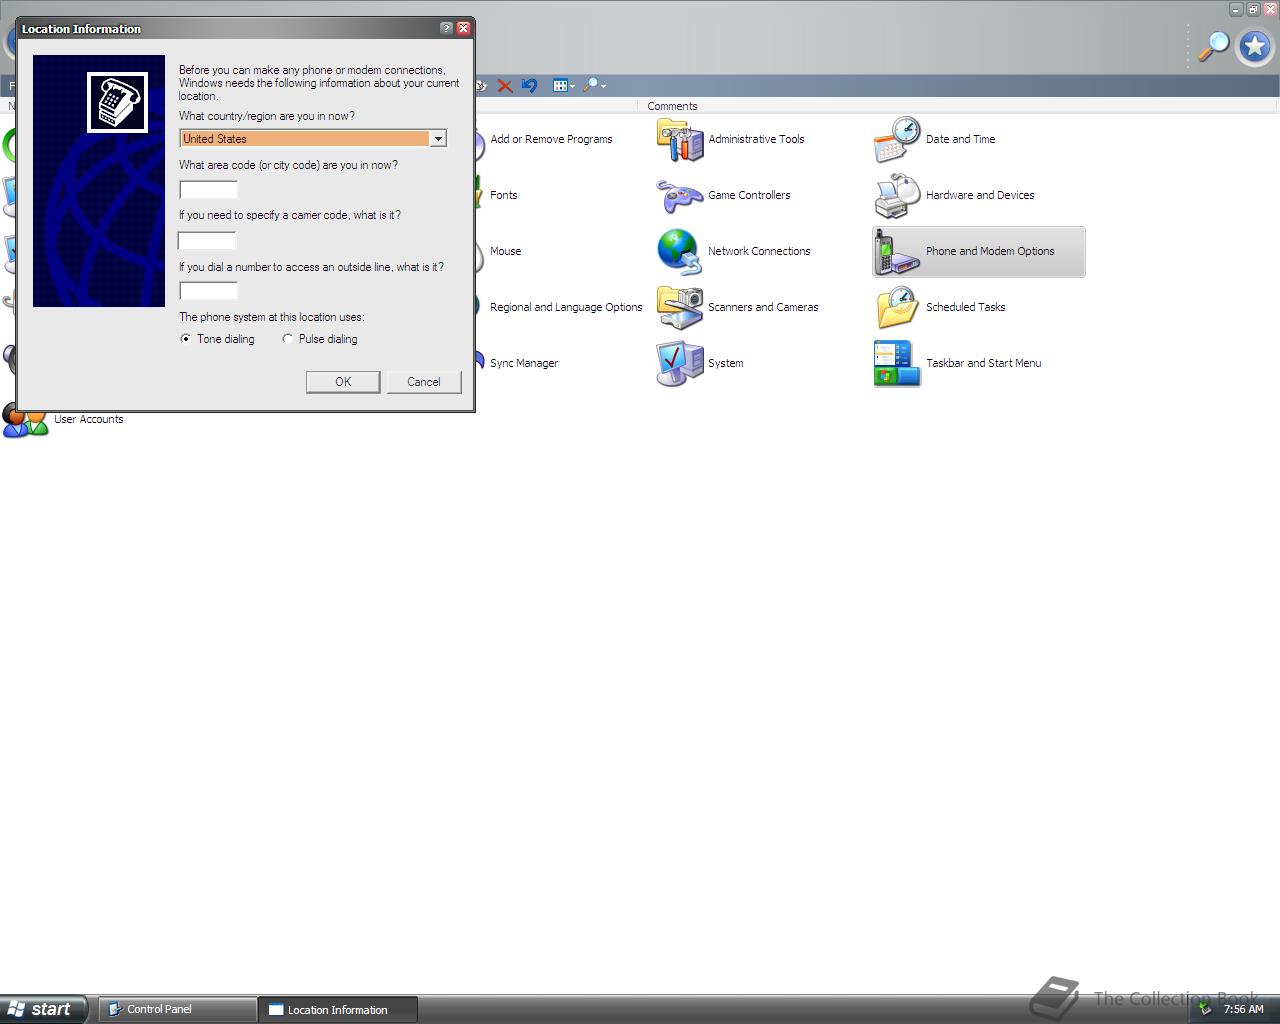Select Phone and Modem Options icon
This screenshot has width=1280, height=1024.
[897, 252]
